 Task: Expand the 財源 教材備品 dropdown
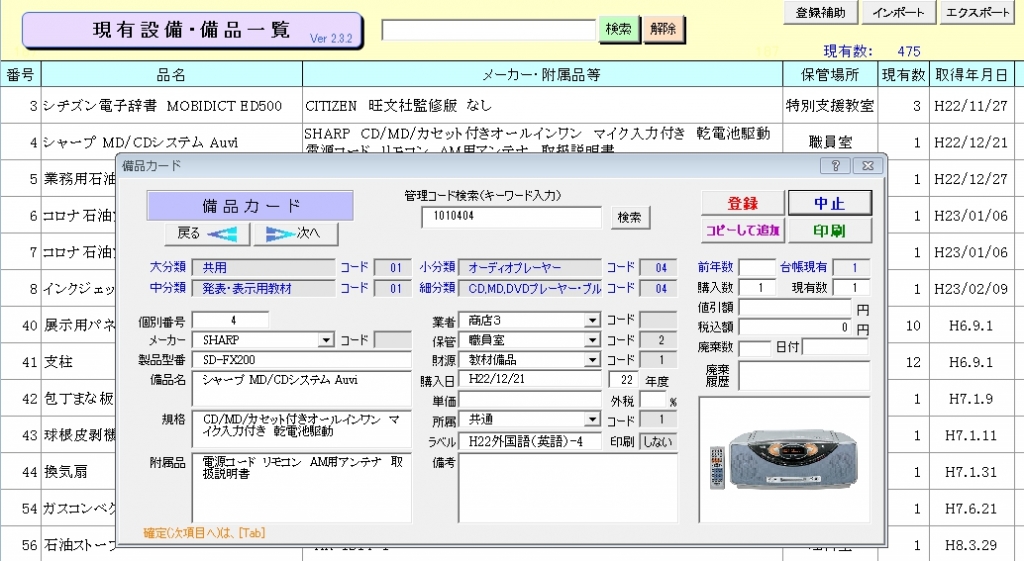pyautogui.click(x=593, y=360)
